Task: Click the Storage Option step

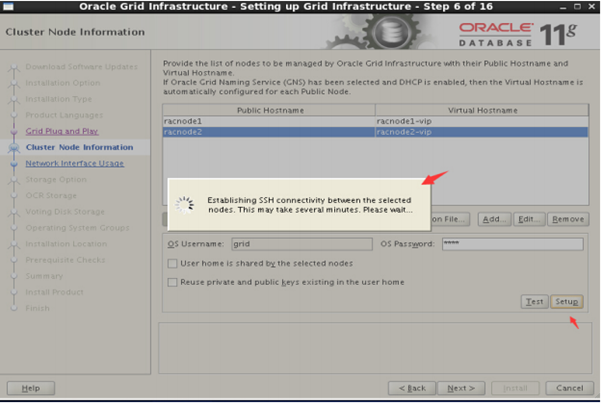Action: coord(56,180)
